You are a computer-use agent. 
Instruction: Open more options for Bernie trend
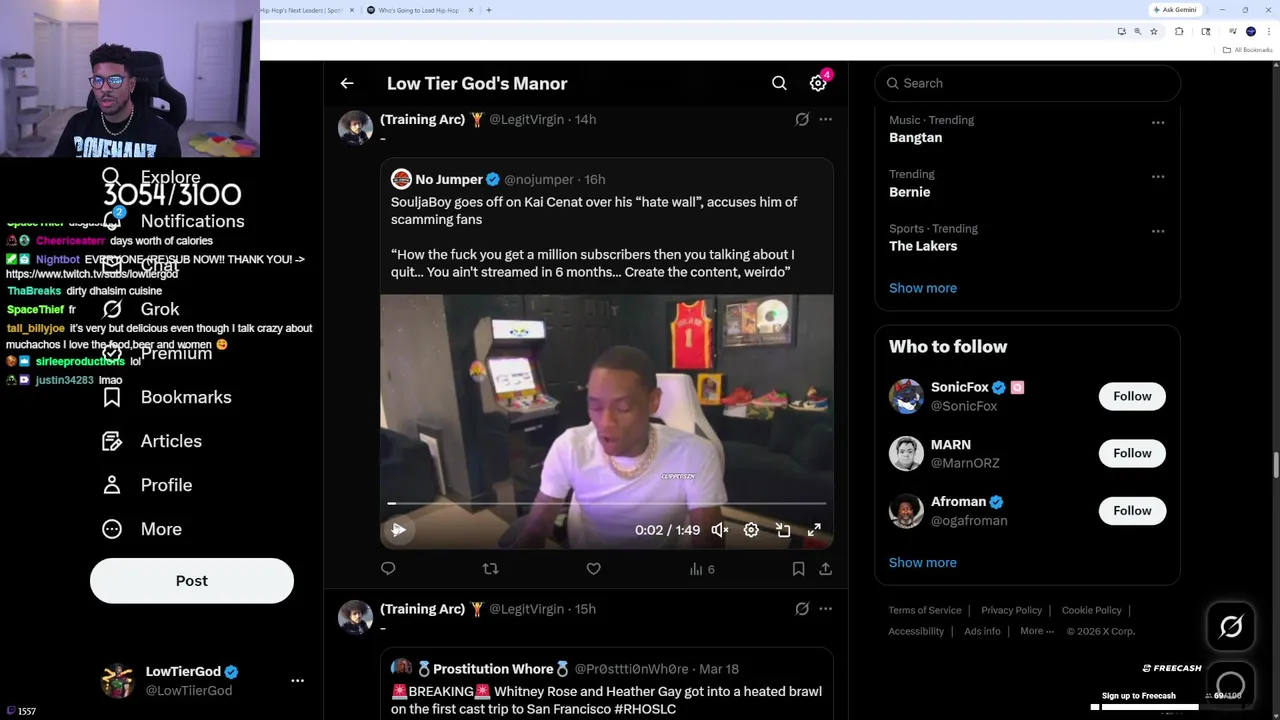click(1158, 177)
